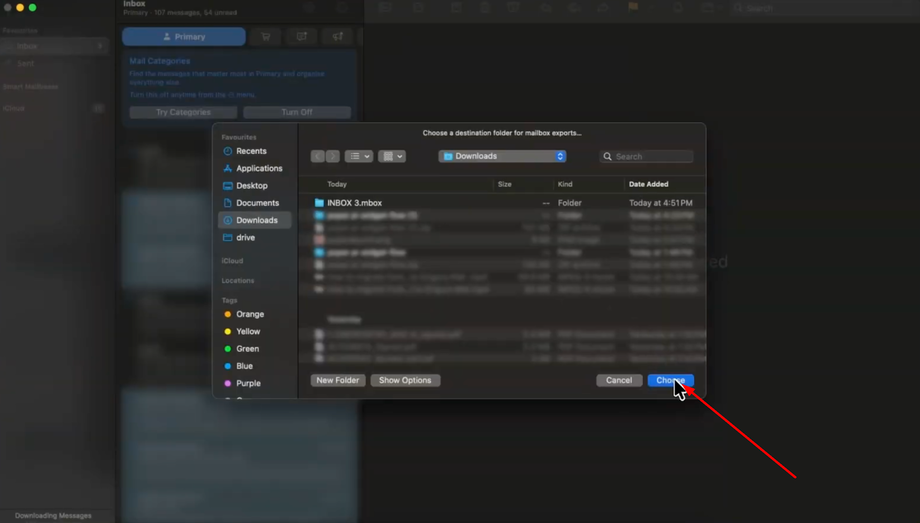The width and height of the screenshot is (920, 523).
Task: Click the iCloud row in Mail sidebar
Action: point(55,109)
